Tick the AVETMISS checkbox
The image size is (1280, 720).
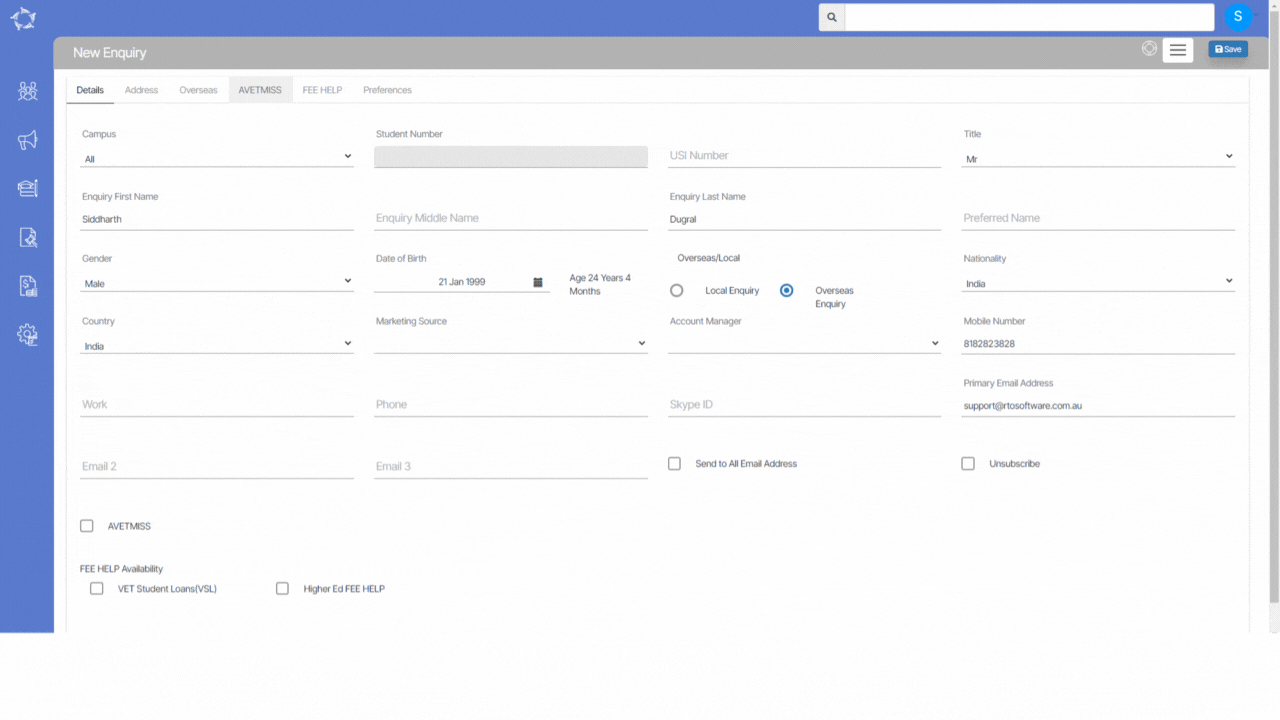coord(87,526)
